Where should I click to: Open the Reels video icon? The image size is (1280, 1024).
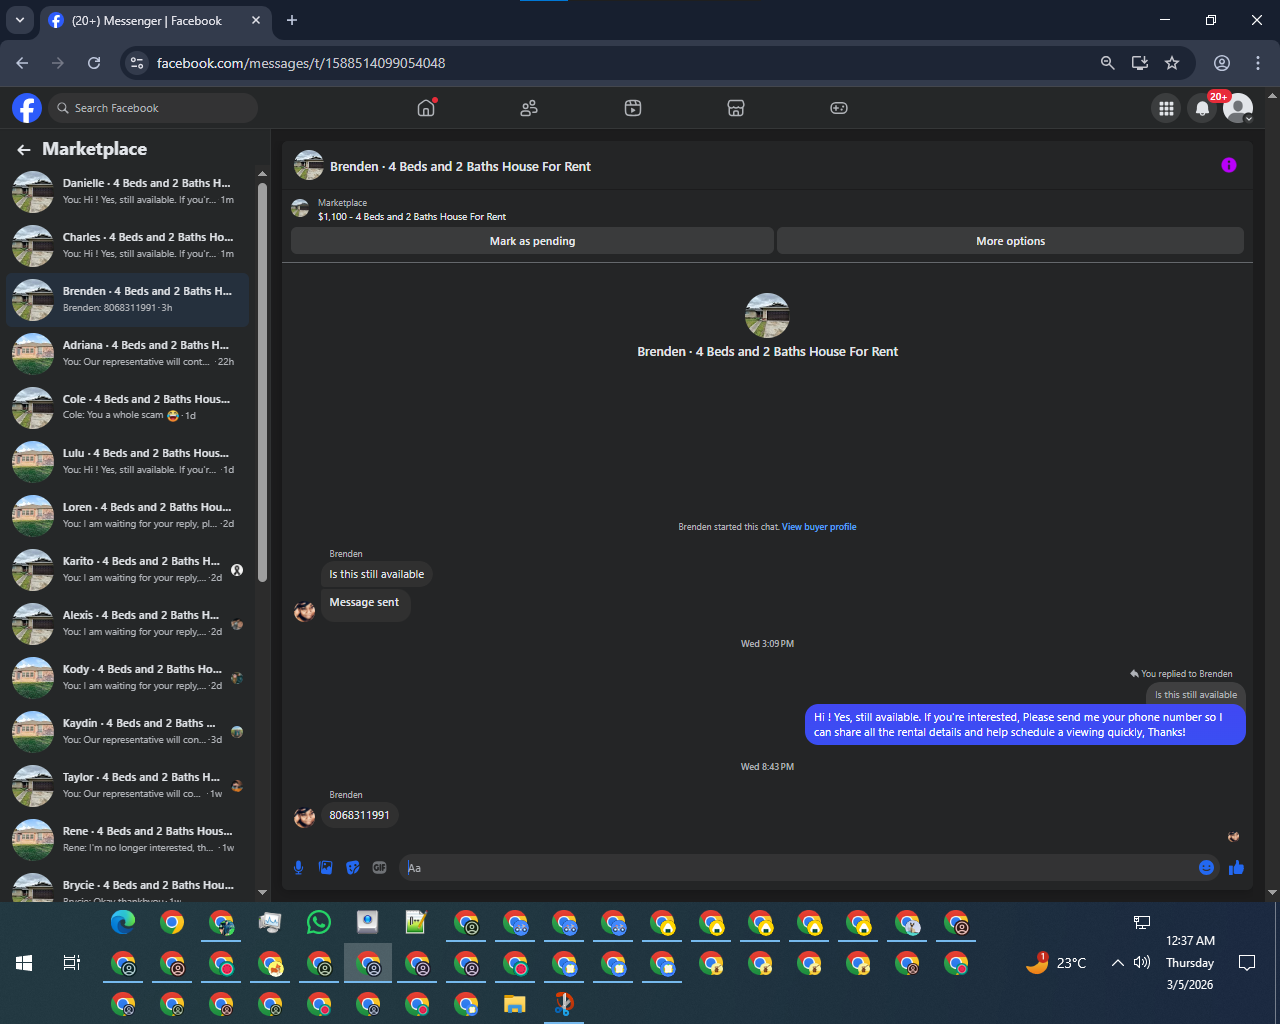[x=633, y=108]
